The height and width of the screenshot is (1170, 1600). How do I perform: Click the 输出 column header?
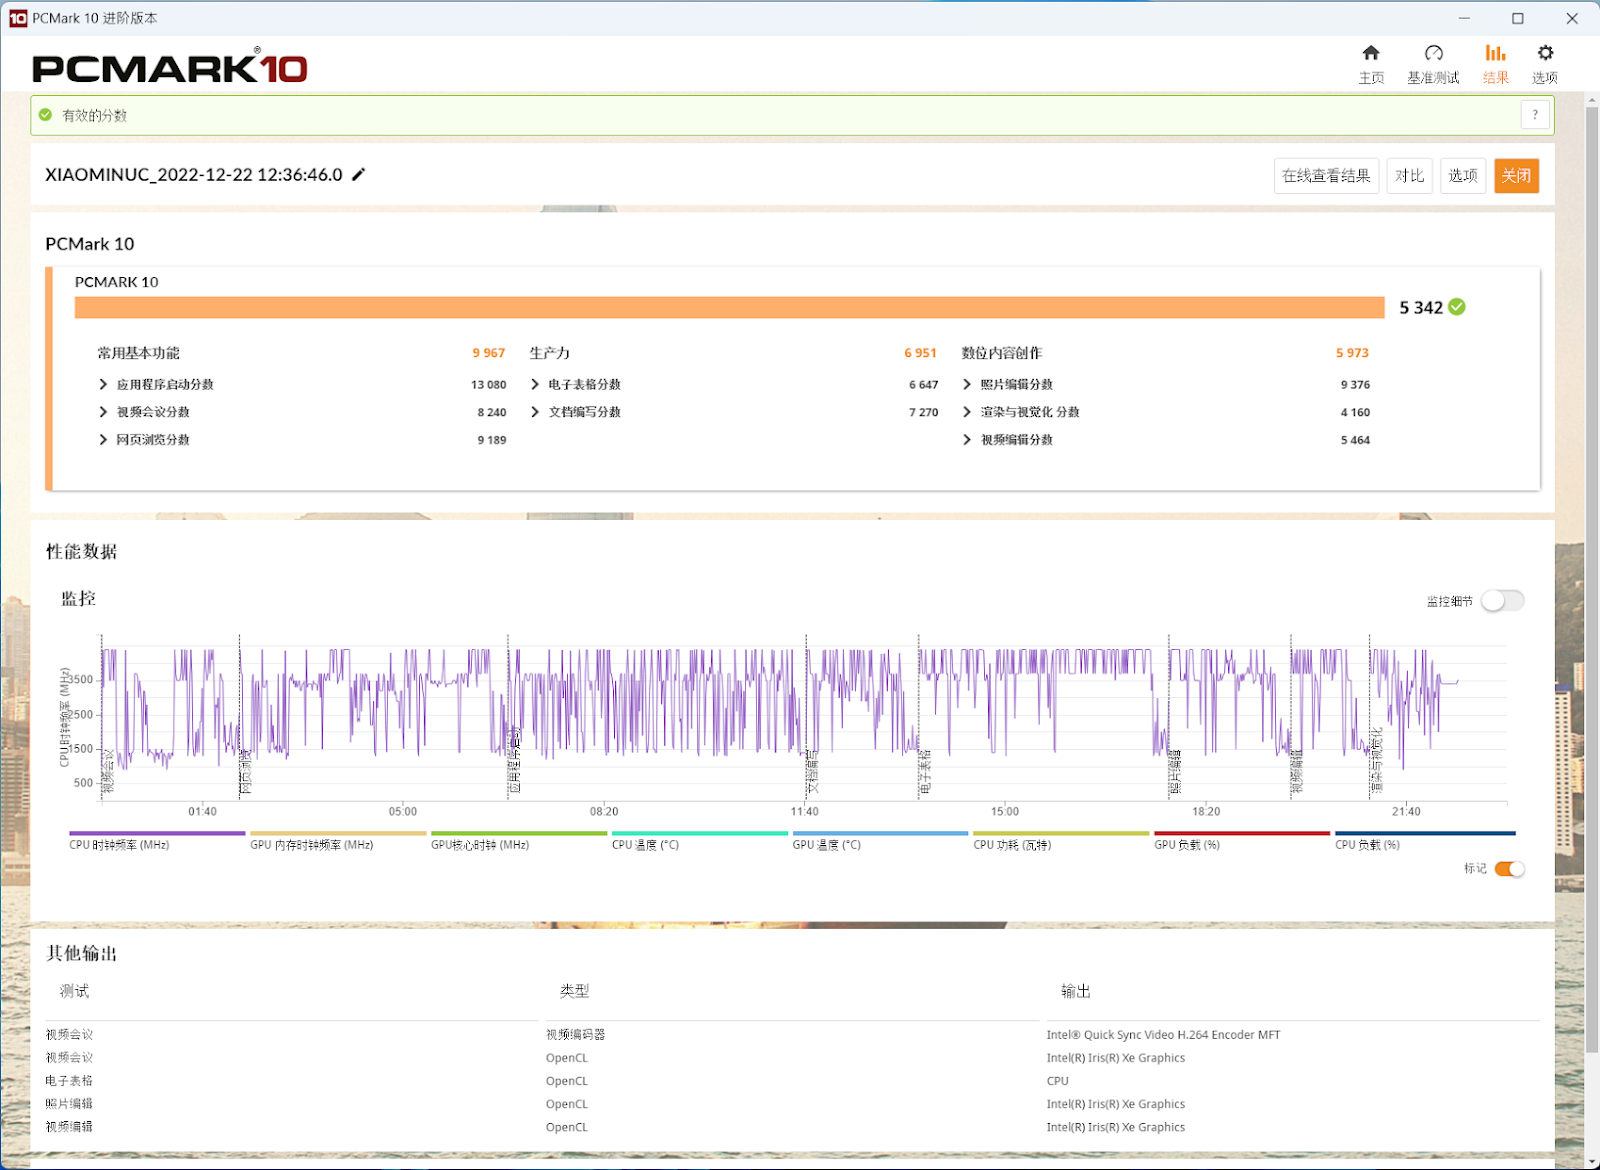coord(1075,991)
